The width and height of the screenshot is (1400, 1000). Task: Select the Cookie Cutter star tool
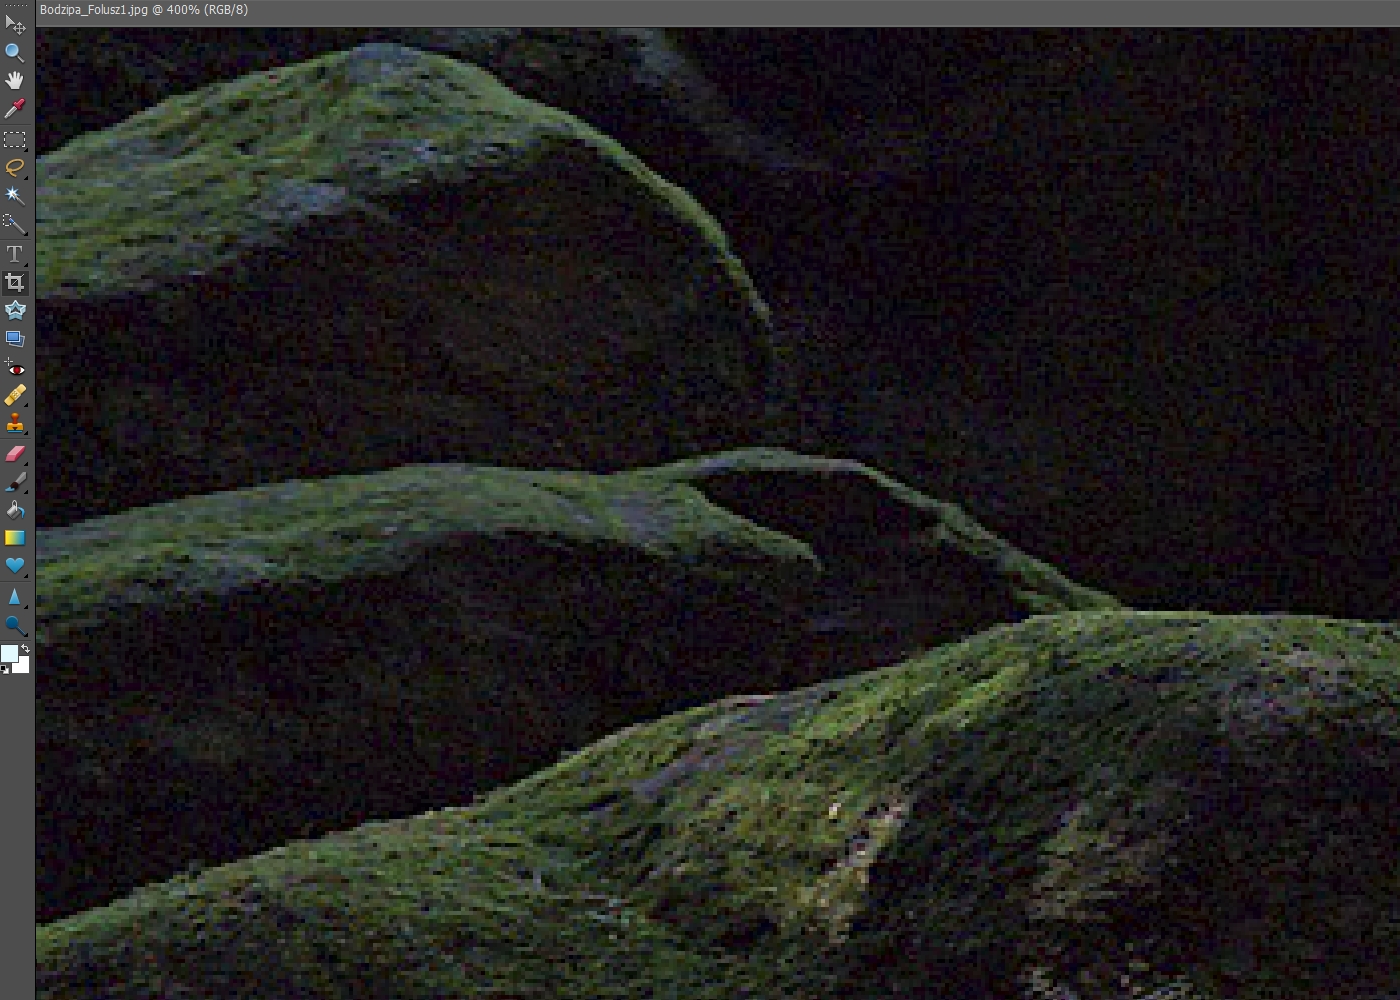point(14,311)
